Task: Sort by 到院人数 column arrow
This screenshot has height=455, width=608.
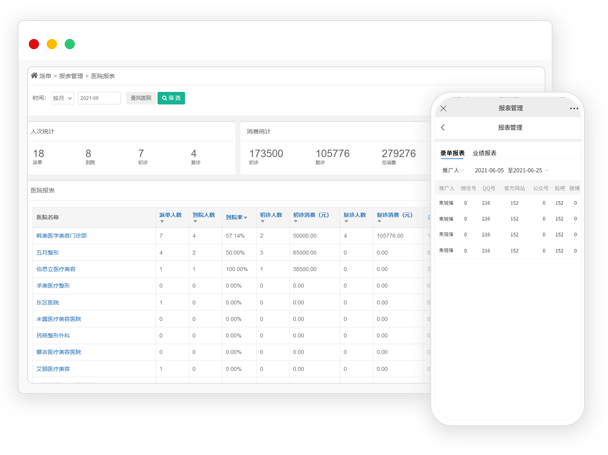Action: [x=197, y=222]
